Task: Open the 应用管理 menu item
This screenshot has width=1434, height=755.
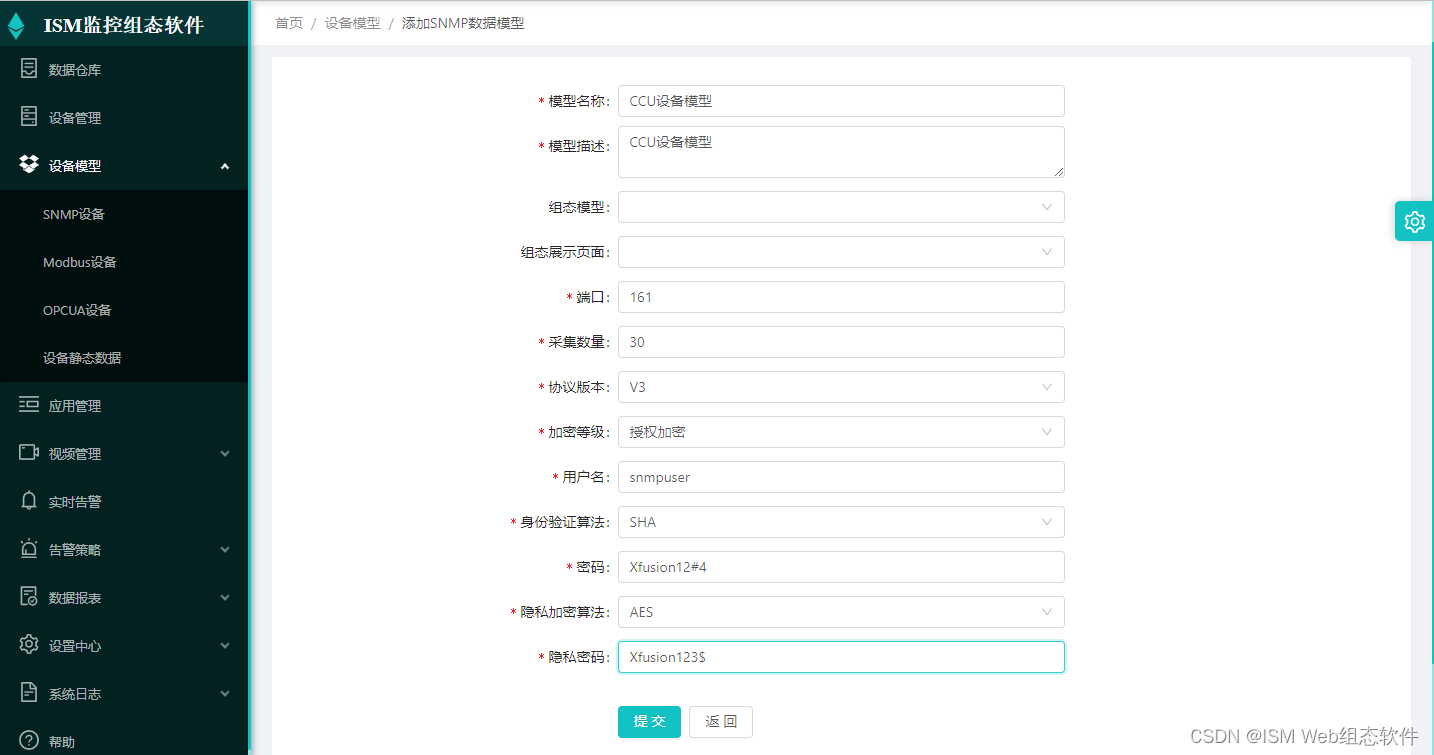Action: coord(124,406)
